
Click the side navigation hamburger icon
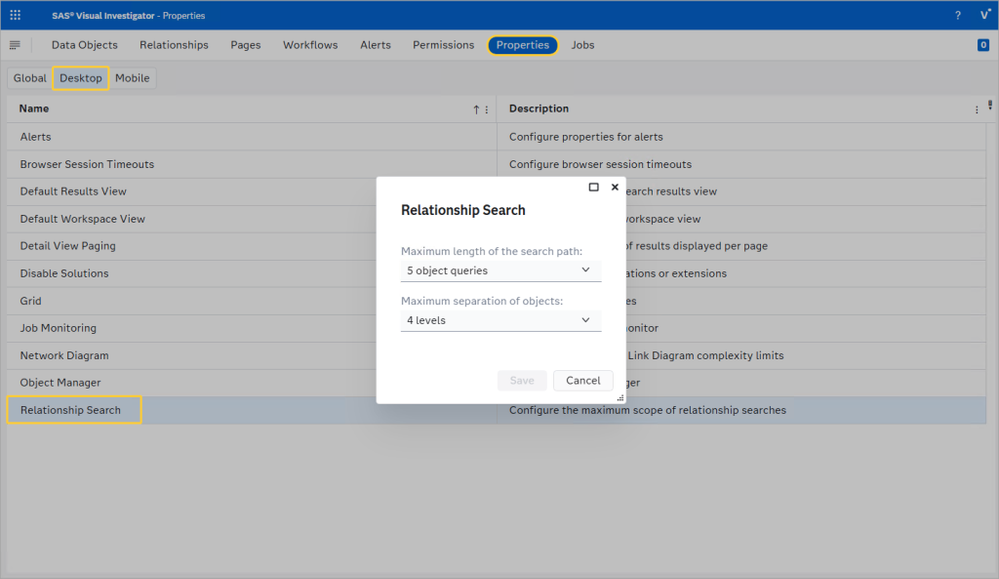[15, 45]
